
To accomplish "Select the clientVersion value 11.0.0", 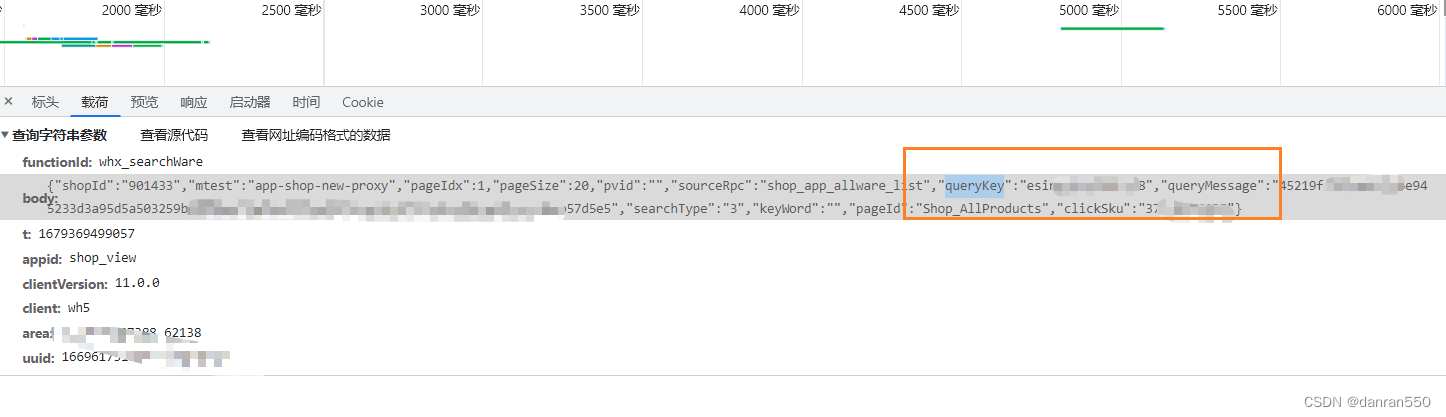I will (x=137, y=283).
